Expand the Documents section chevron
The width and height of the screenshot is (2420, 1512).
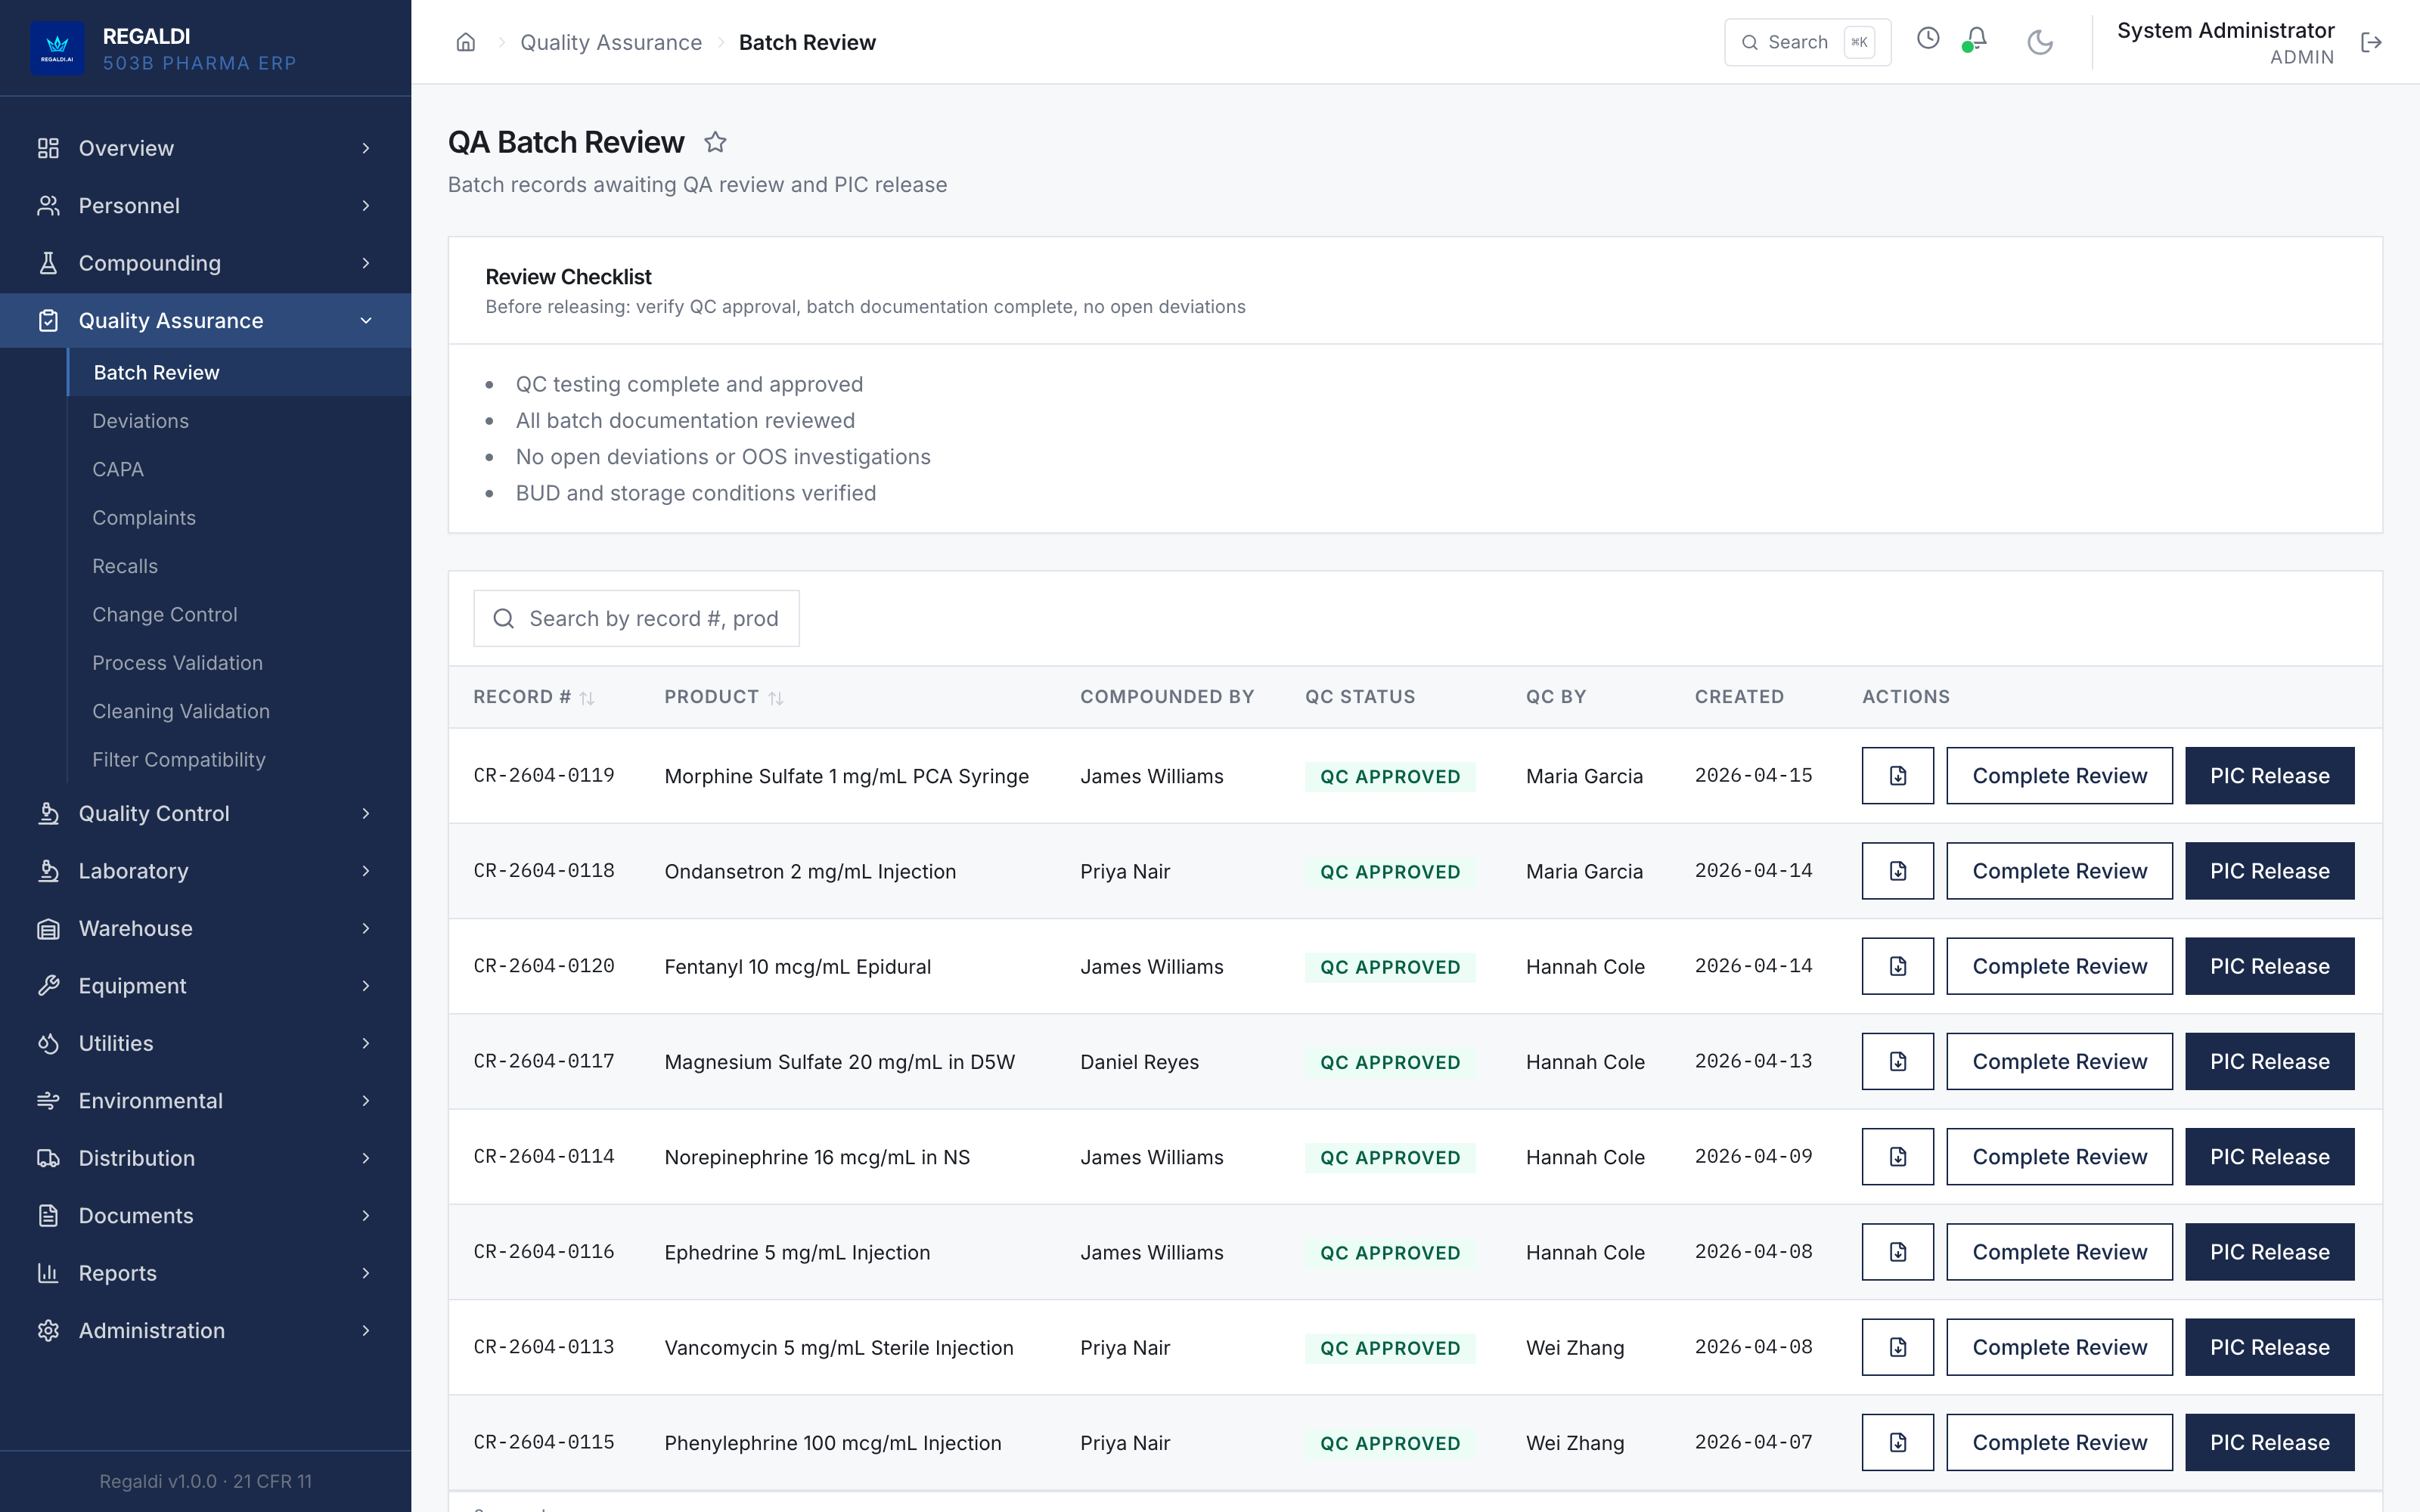tap(366, 1215)
